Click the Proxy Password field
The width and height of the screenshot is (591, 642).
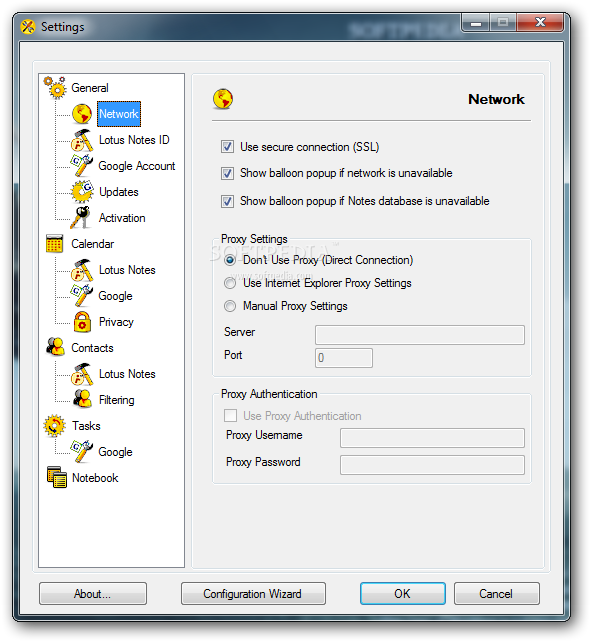pyautogui.click(x=432, y=465)
